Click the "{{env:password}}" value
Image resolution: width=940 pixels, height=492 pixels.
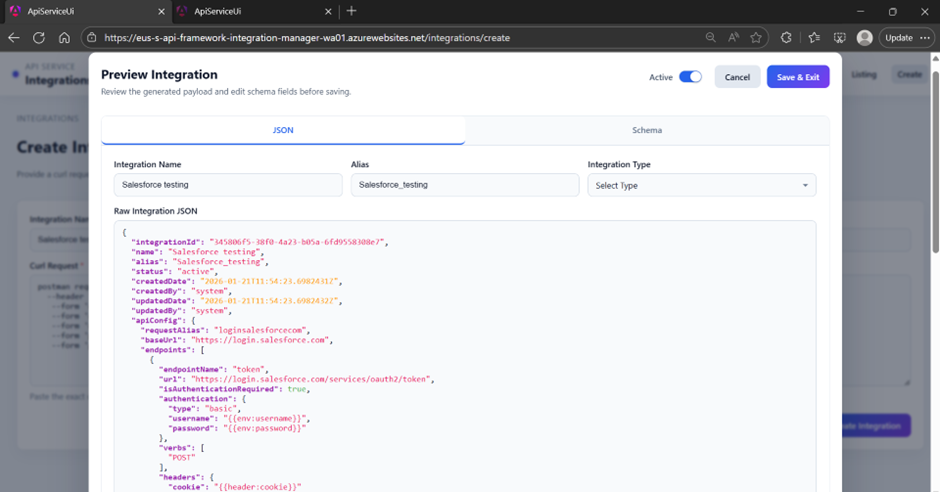point(264,428)
